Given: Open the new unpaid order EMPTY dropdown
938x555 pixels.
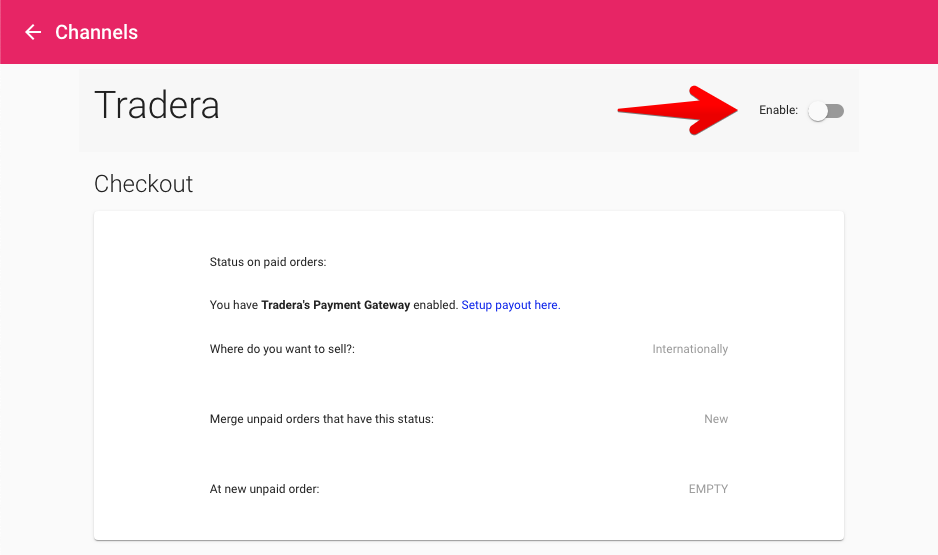Looking at the screenshot, I should (x=708, y=489).
